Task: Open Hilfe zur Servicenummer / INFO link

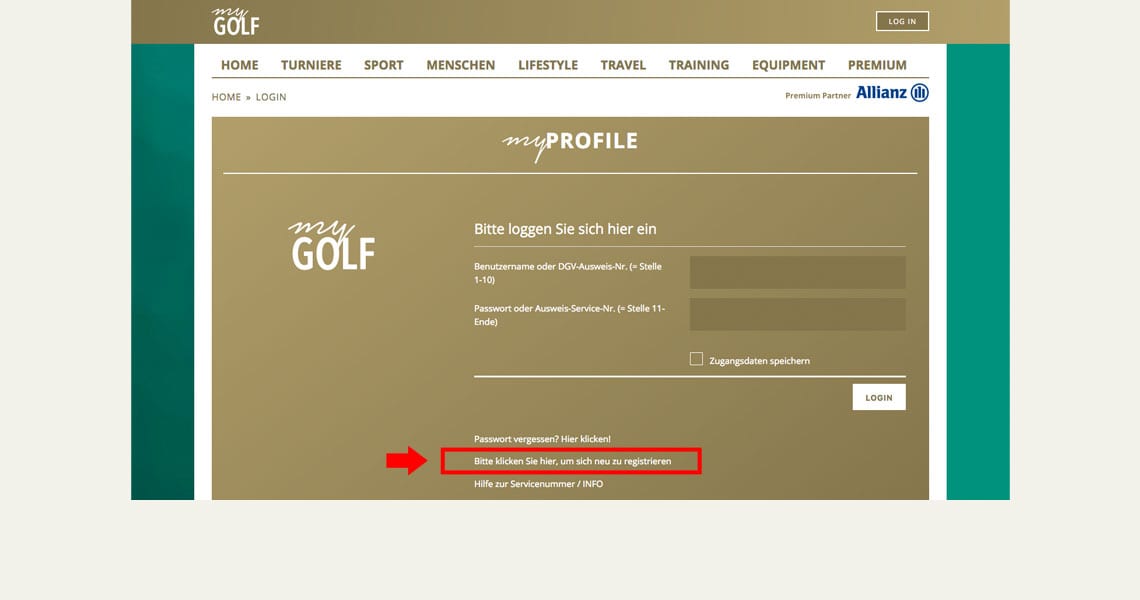Action: tap(538, 484)
